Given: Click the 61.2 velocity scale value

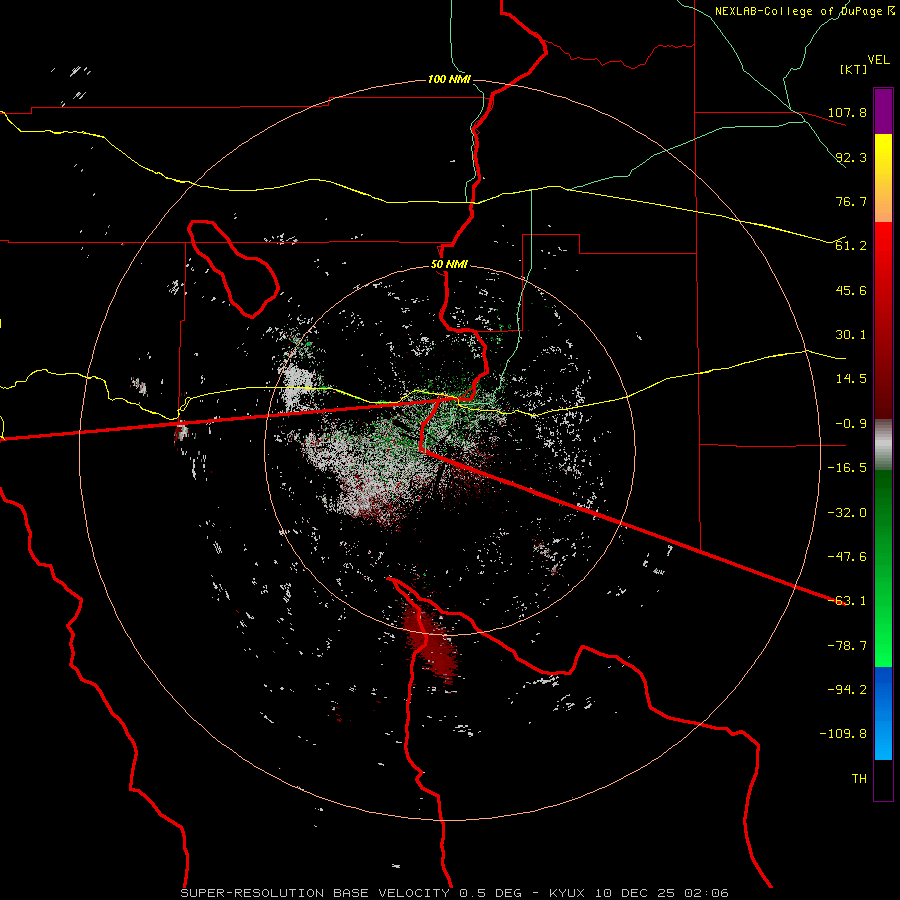Looking at the screenshot, I should (x=851, y=246).
